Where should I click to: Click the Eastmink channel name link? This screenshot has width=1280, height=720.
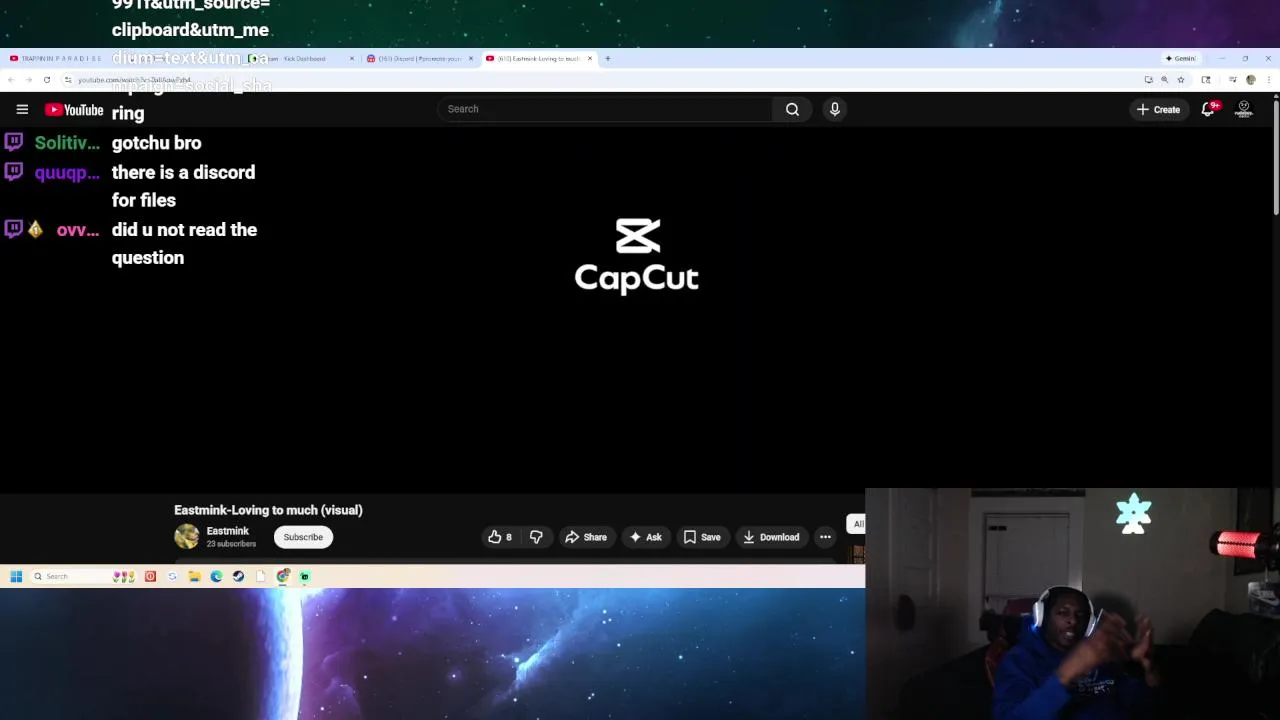click(227, 531)
